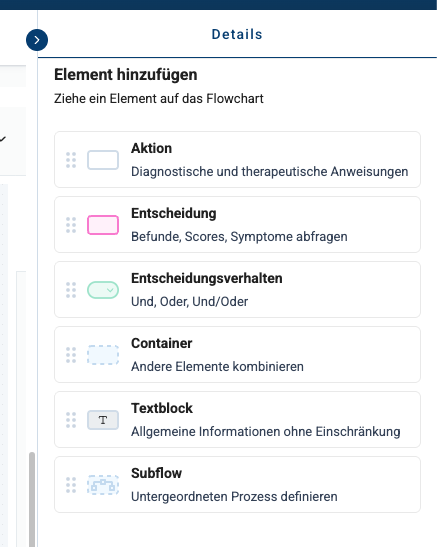The height and width of the screenshot is (547, 437).
Task: Click the Subflow element card description
Action: coord(234,496)
